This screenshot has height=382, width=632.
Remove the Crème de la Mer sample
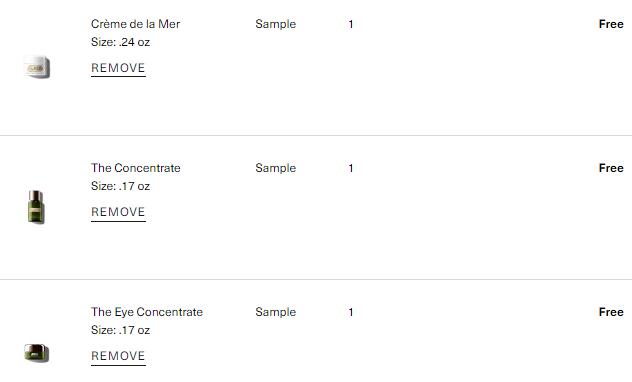click(118, 69)
